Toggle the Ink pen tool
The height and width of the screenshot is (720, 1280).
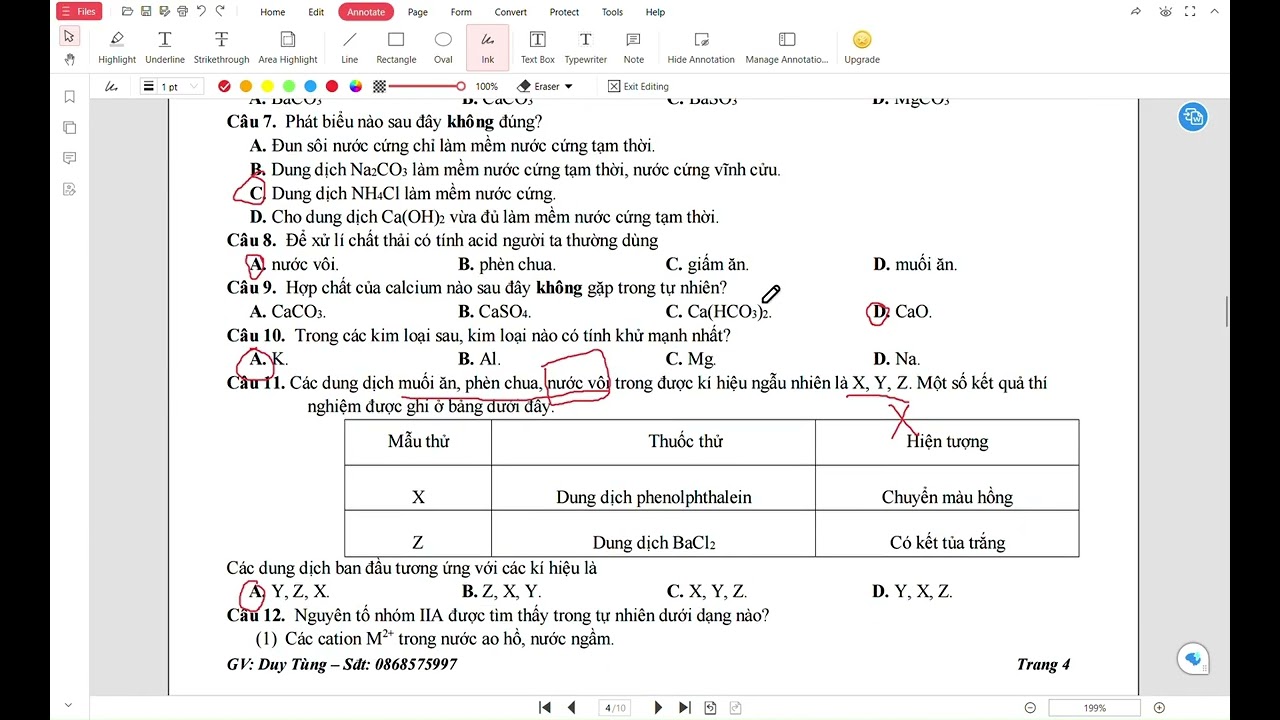tap(488, 47)
